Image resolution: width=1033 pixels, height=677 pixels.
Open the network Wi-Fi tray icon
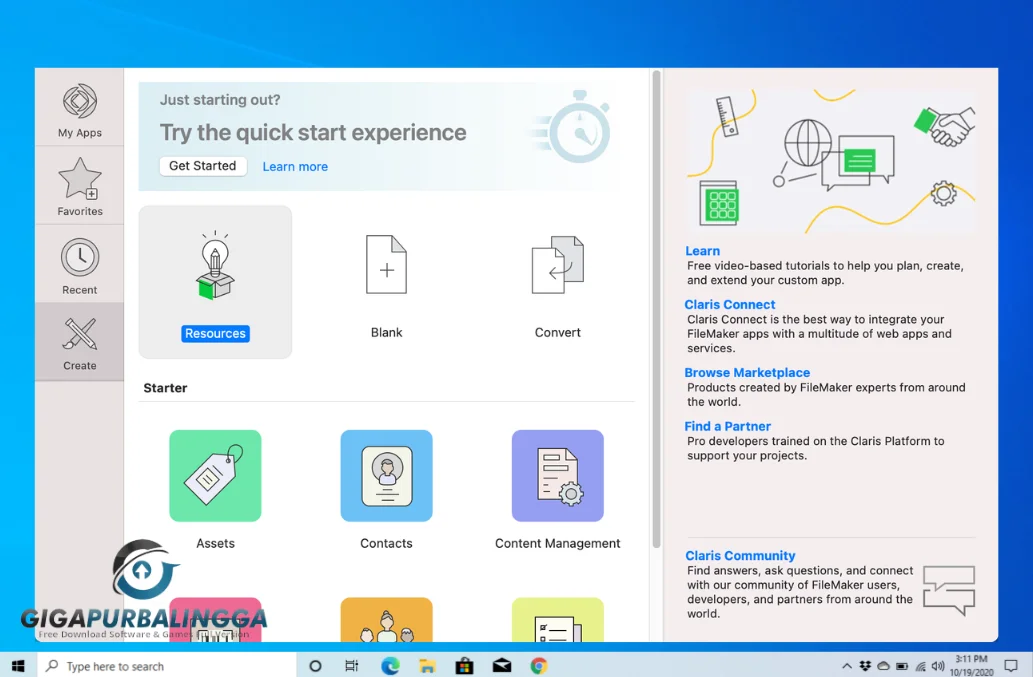[x=920, y=666]
